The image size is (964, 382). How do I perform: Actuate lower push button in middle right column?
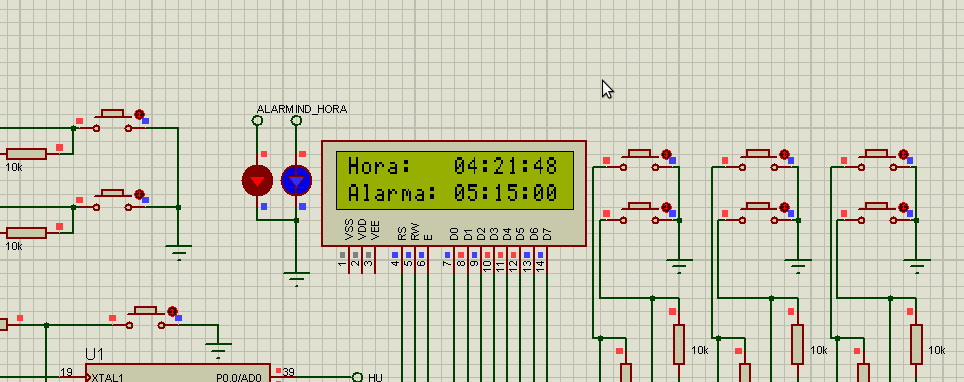point(758,212)
